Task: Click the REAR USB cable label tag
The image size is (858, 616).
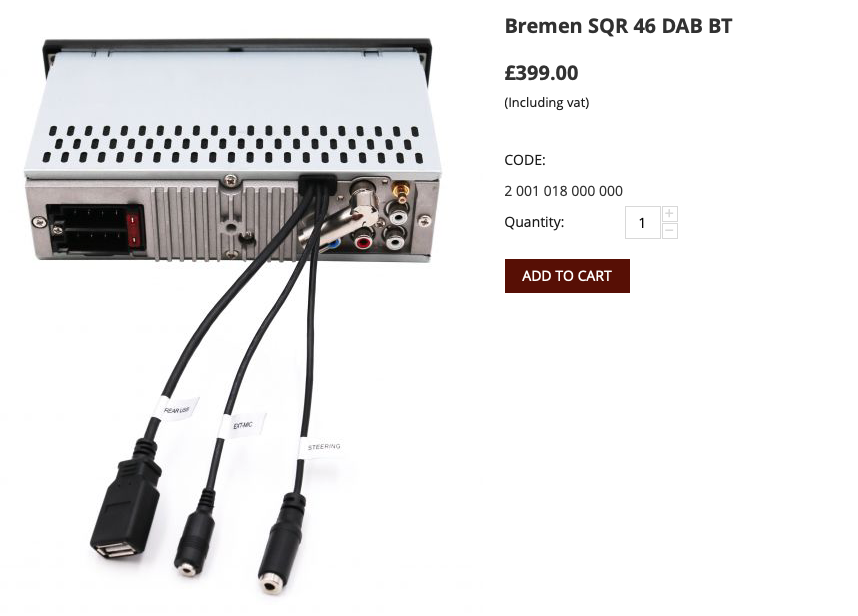Action: [175, 409]
